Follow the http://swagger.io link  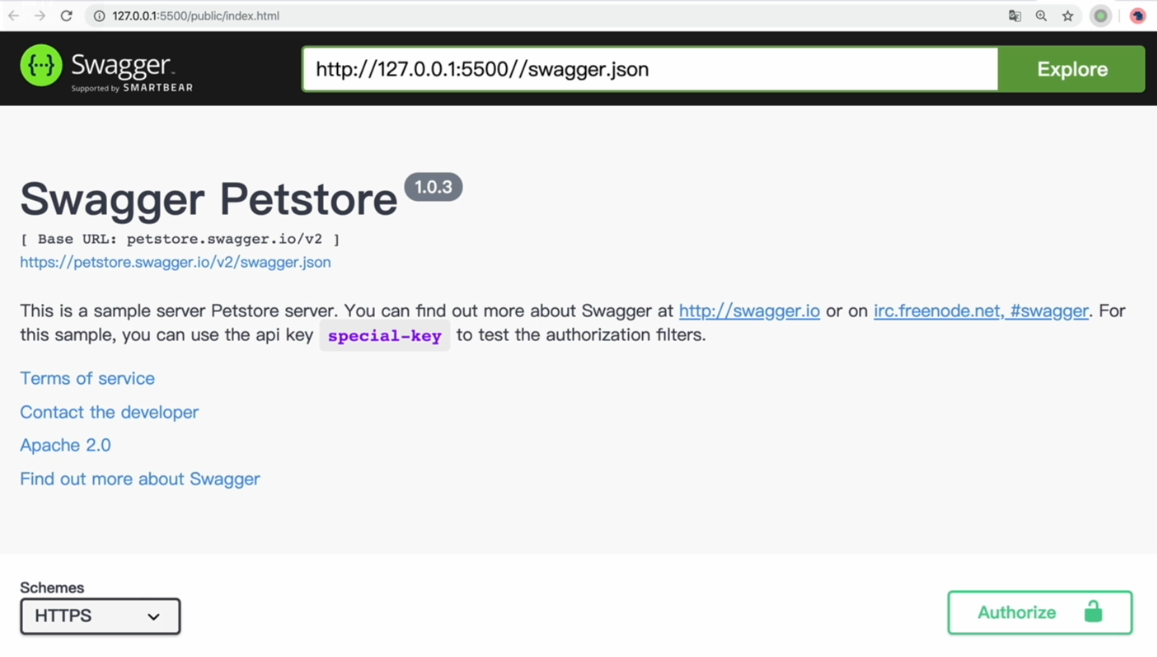749,311
